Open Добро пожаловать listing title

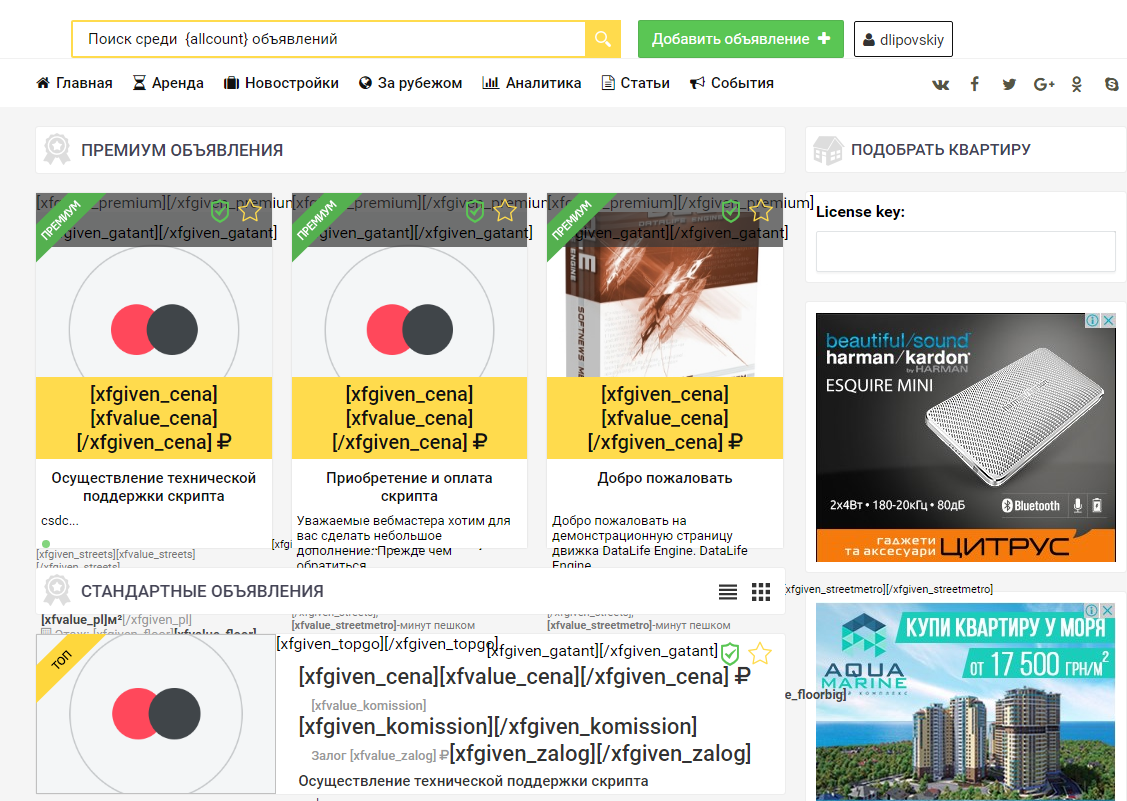point(665,478)
